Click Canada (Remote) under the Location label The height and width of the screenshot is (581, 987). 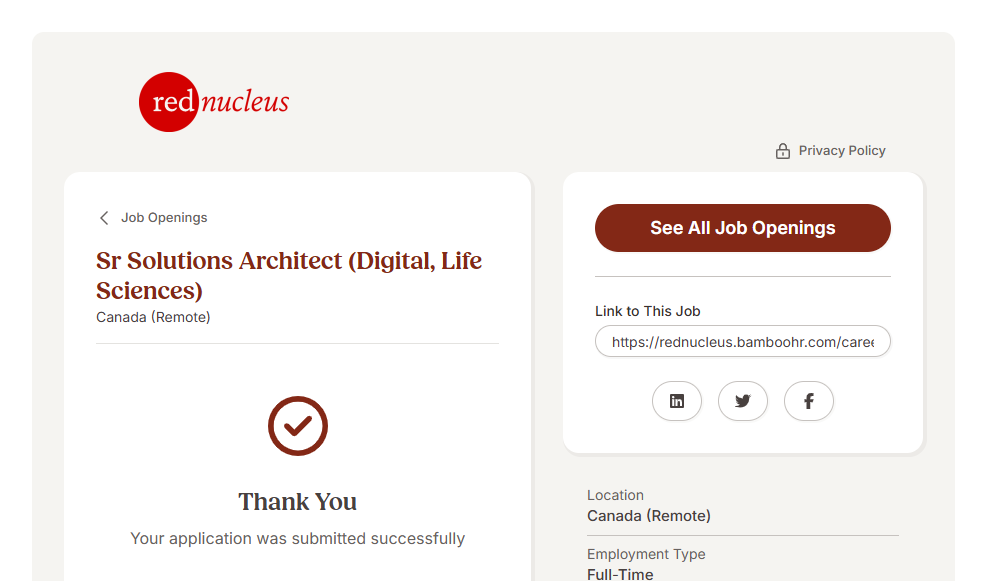(x=649, y=516)
